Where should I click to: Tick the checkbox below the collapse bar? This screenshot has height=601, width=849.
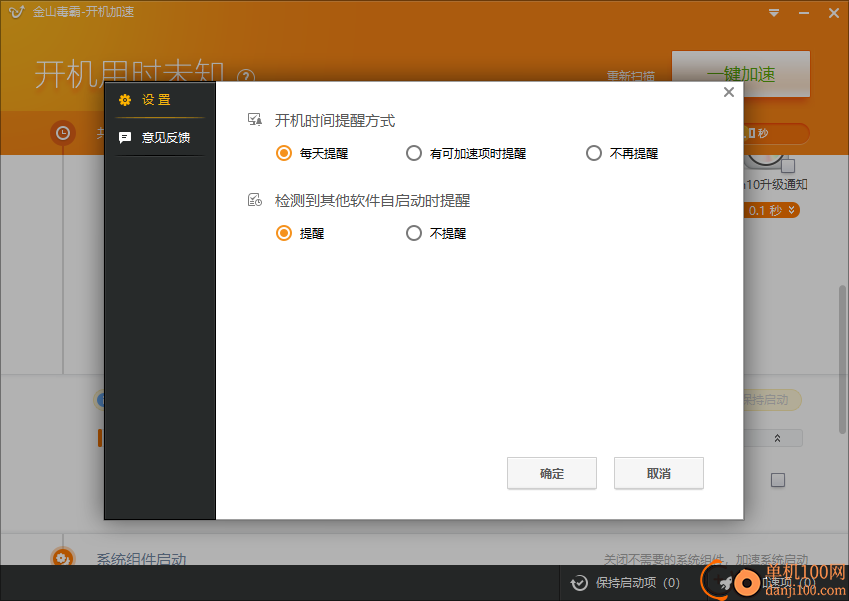(x=778, y=480)
